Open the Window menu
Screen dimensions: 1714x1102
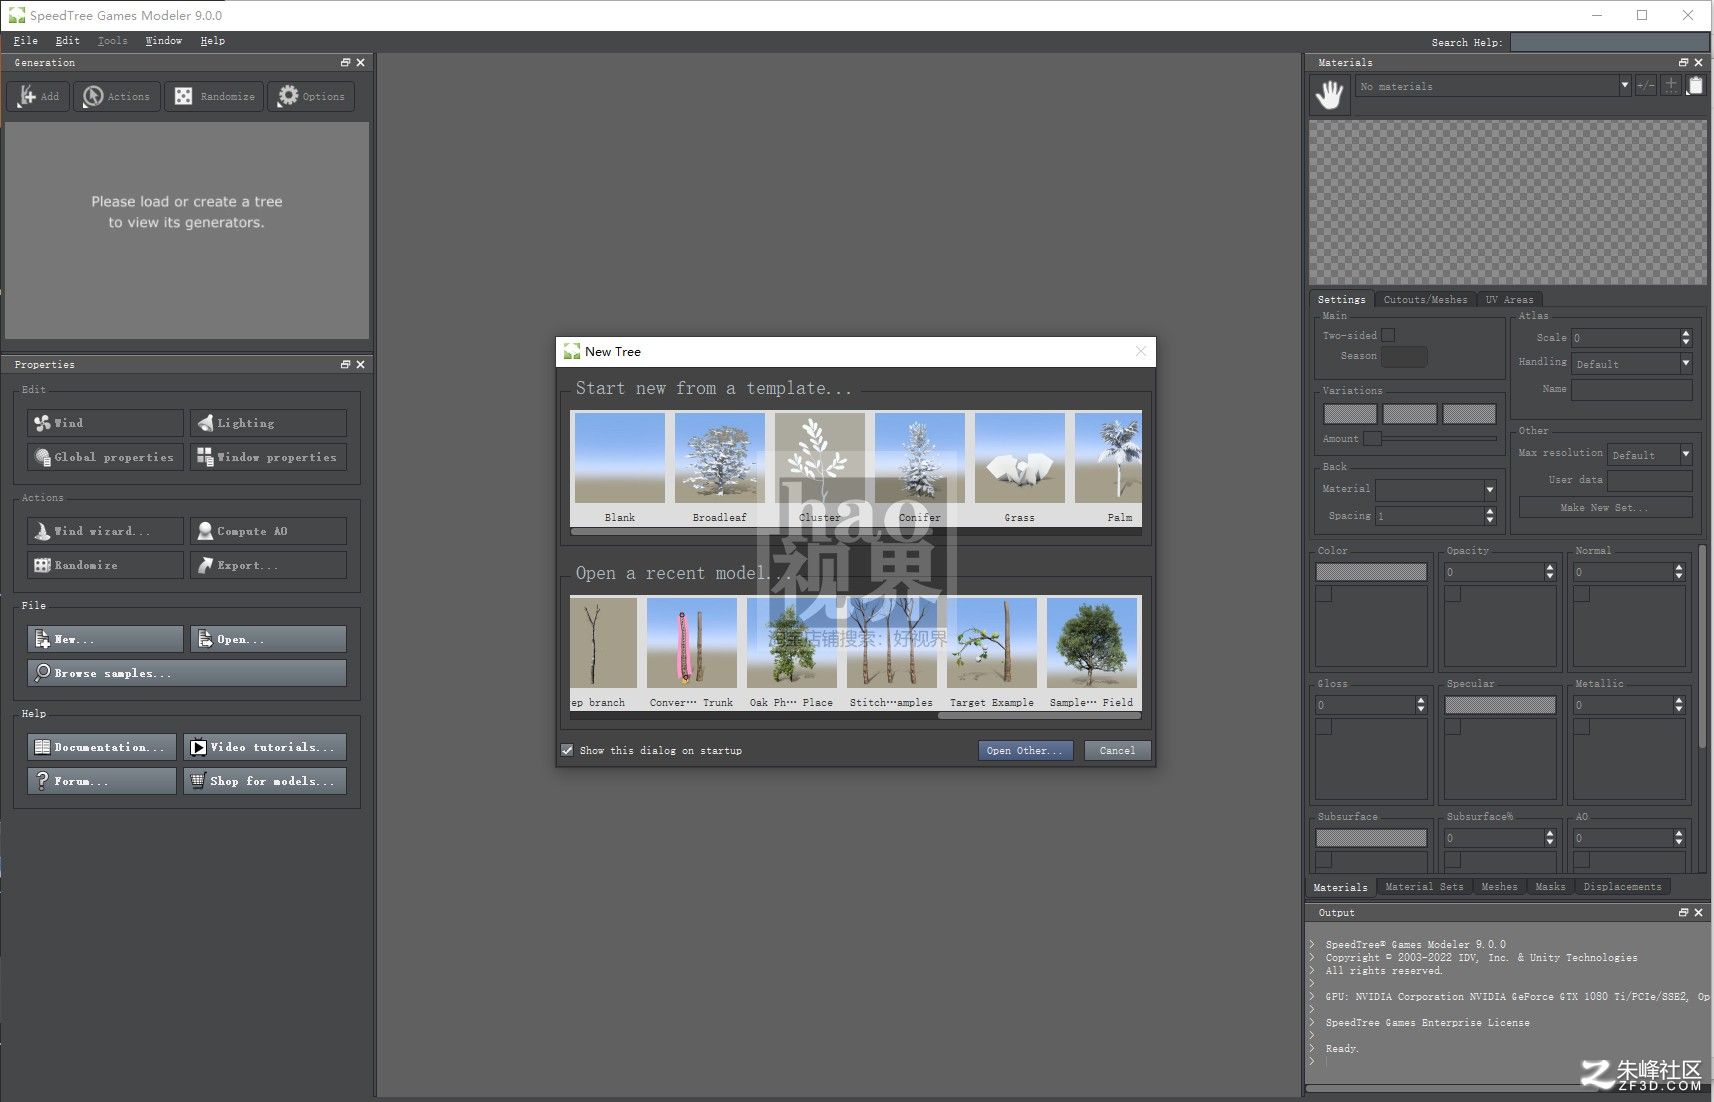(164, 41)
